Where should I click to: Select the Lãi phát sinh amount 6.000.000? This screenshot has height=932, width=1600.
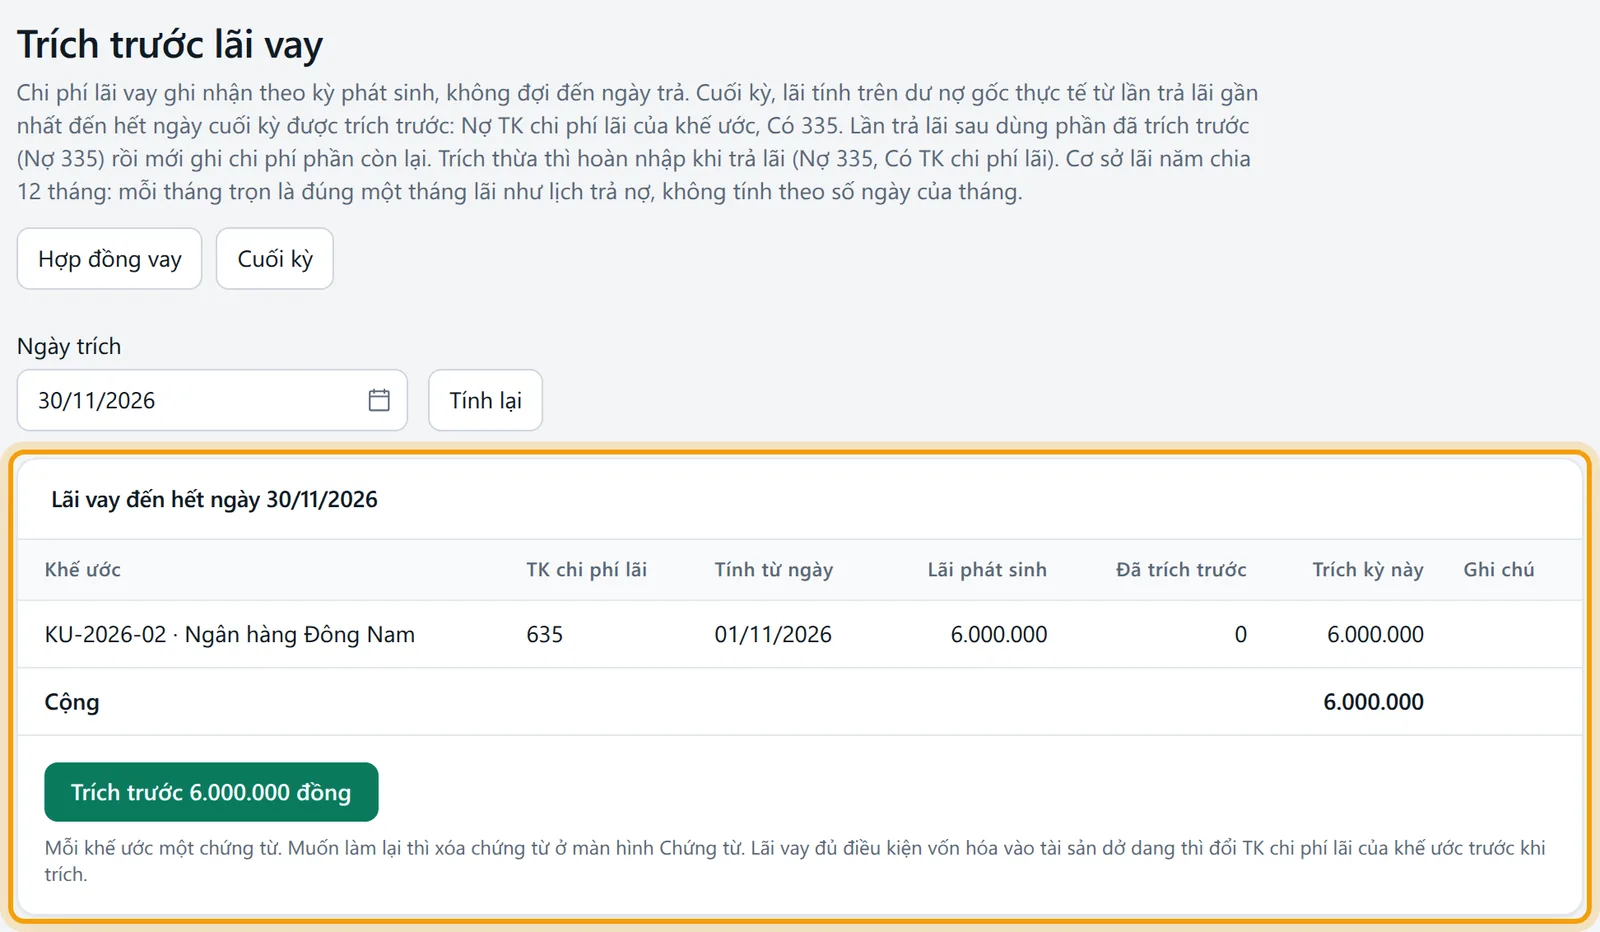999,634
